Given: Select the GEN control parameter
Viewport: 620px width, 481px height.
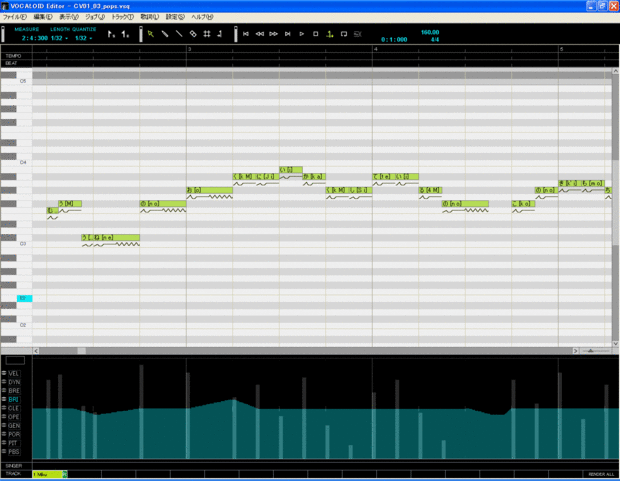Looking at the screenshot, I should pos(14,426).
